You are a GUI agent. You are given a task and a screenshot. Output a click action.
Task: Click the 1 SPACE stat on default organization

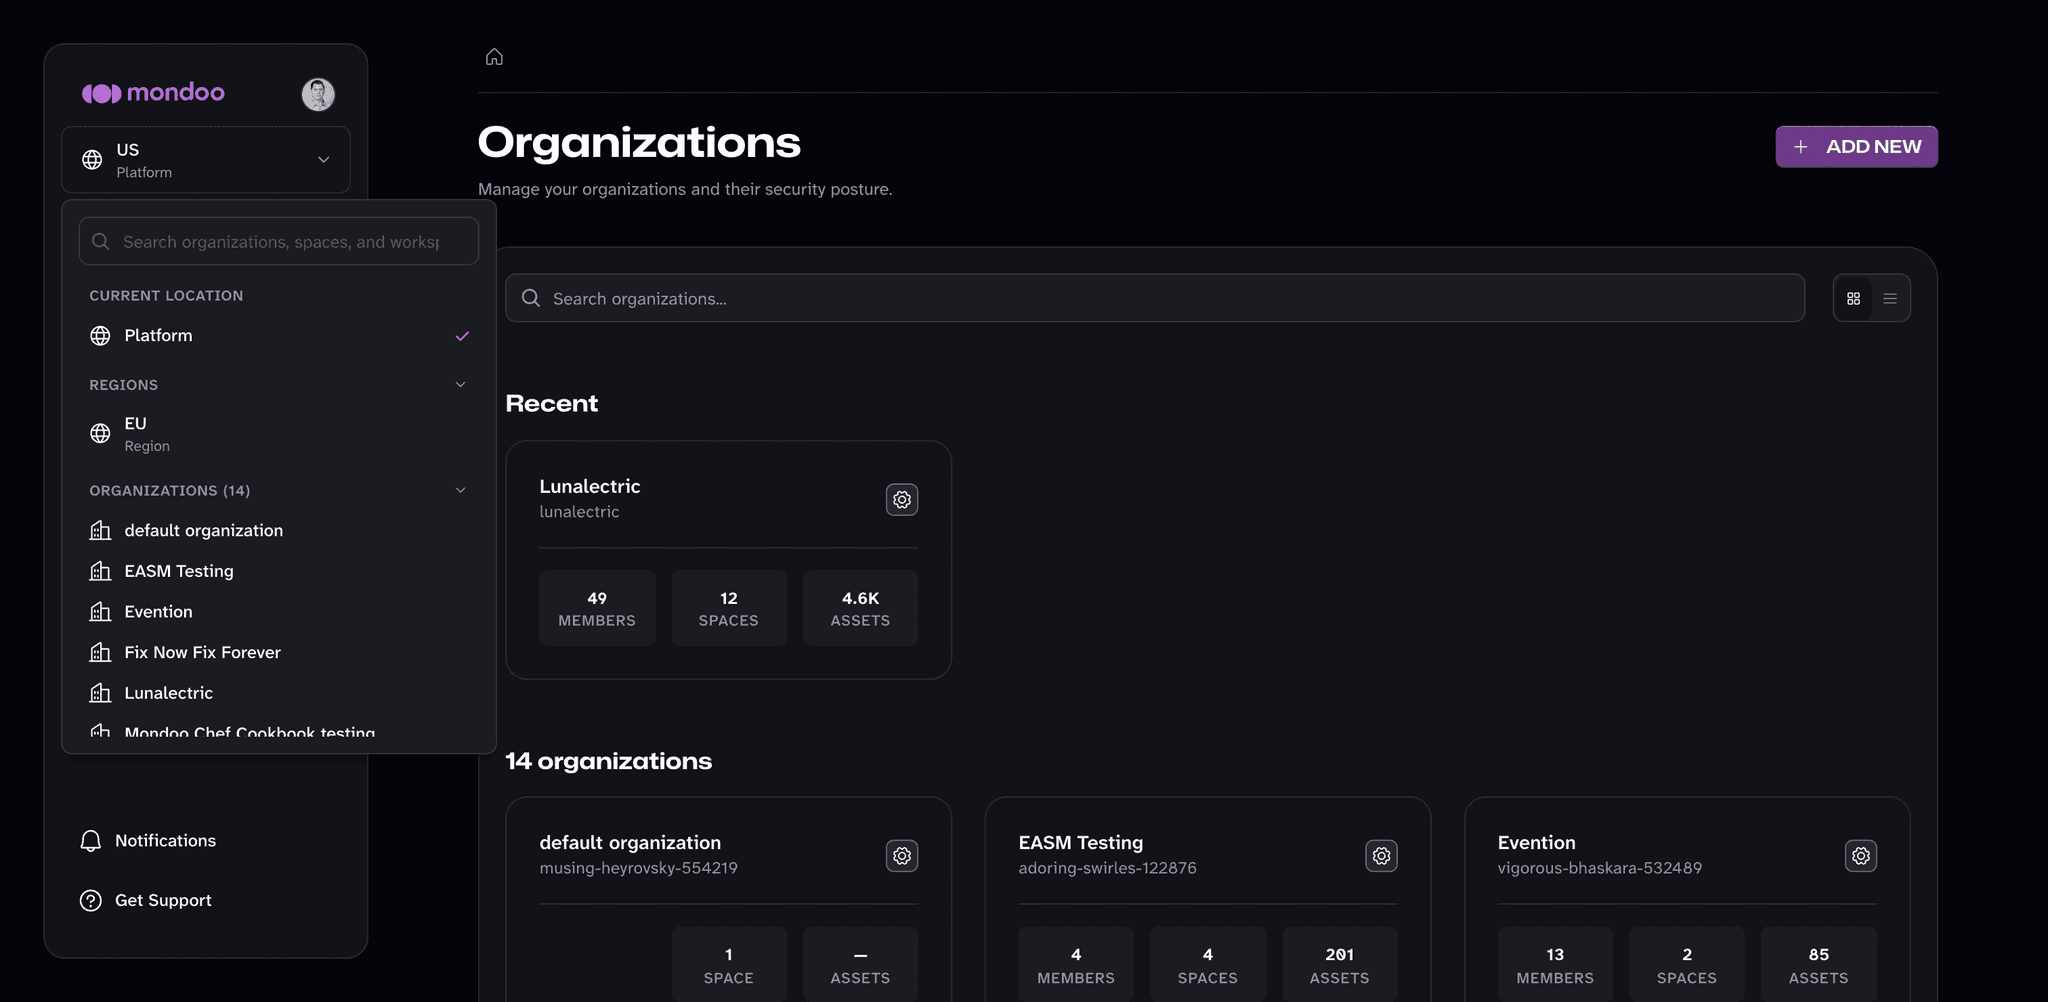coord(729,965)
